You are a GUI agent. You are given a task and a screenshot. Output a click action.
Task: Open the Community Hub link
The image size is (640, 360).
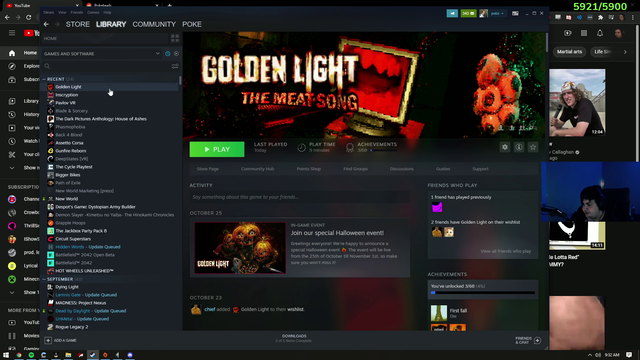click(x=258, y=169)
